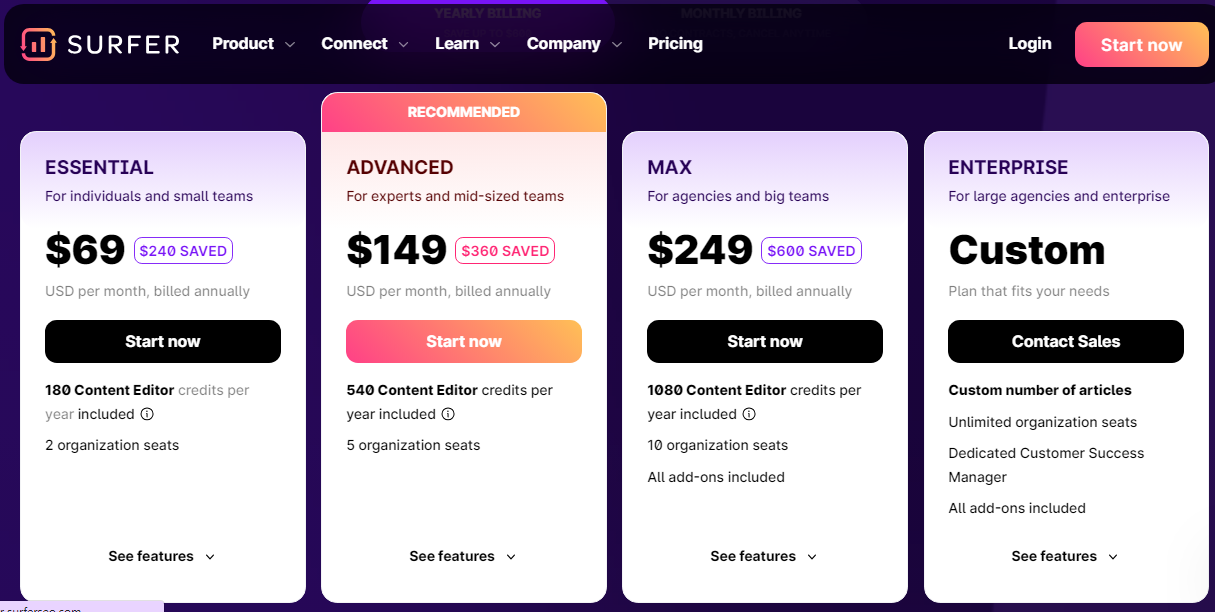The image size is (1215, 612).
Task: Expand See features under Advanced
Action: (463, 556)
